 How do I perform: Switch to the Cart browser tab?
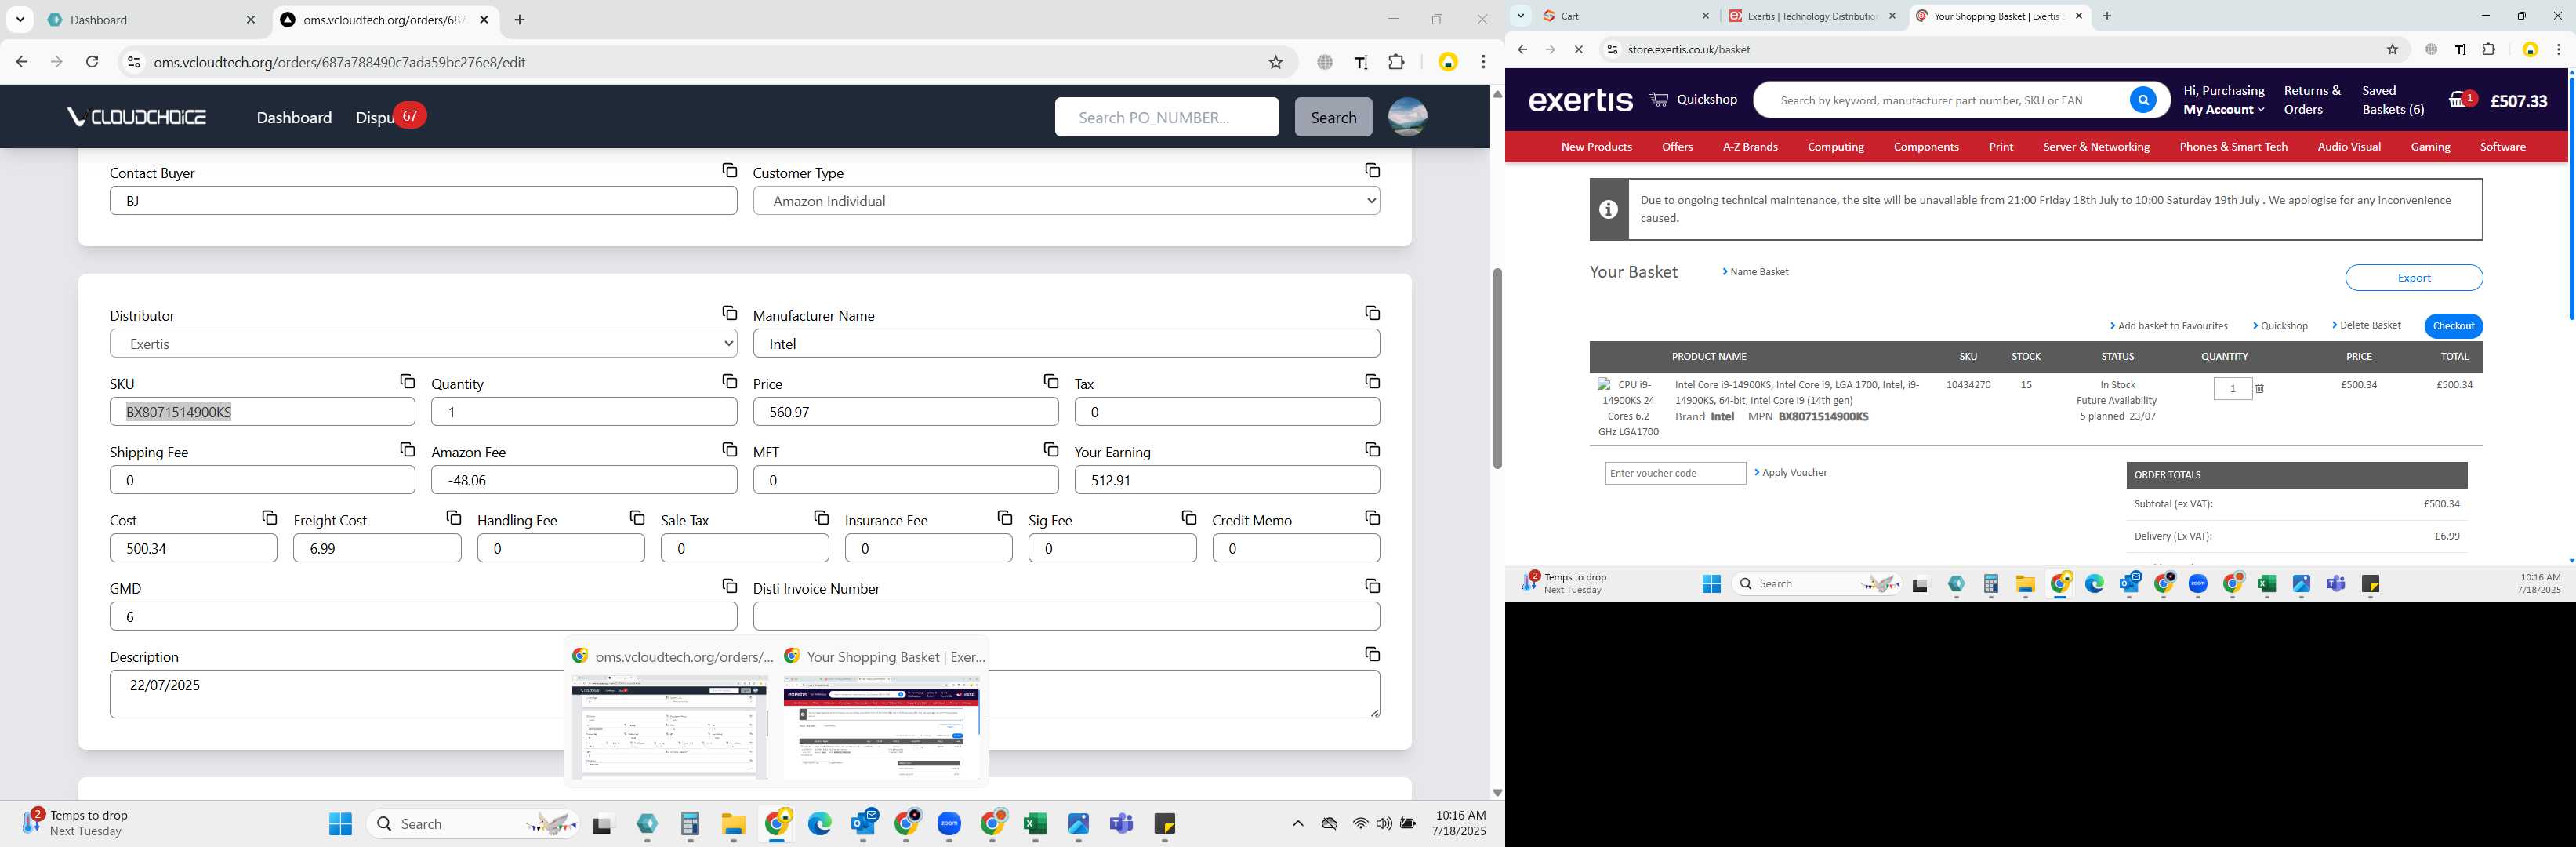1626,16
